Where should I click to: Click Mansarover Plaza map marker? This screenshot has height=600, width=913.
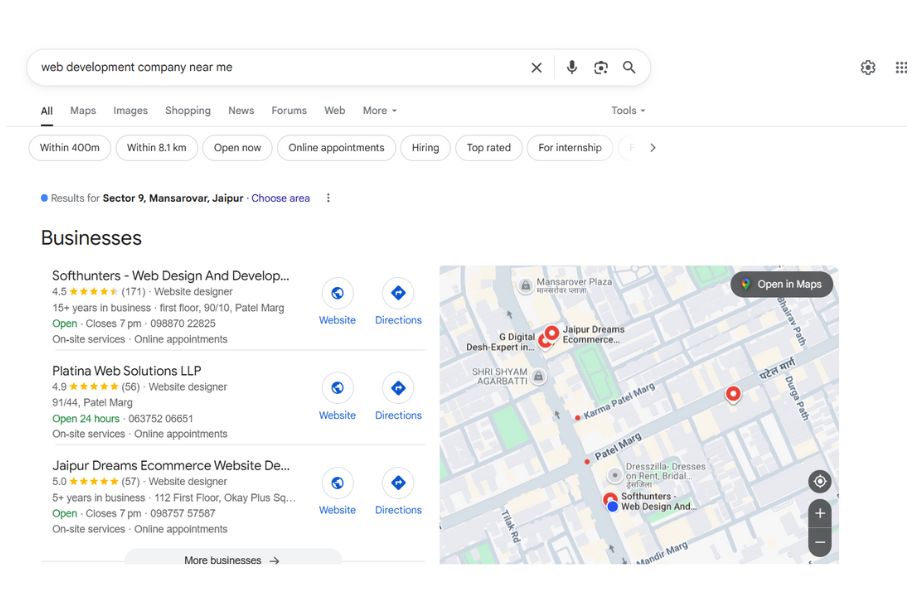click(x=525, y=285)
